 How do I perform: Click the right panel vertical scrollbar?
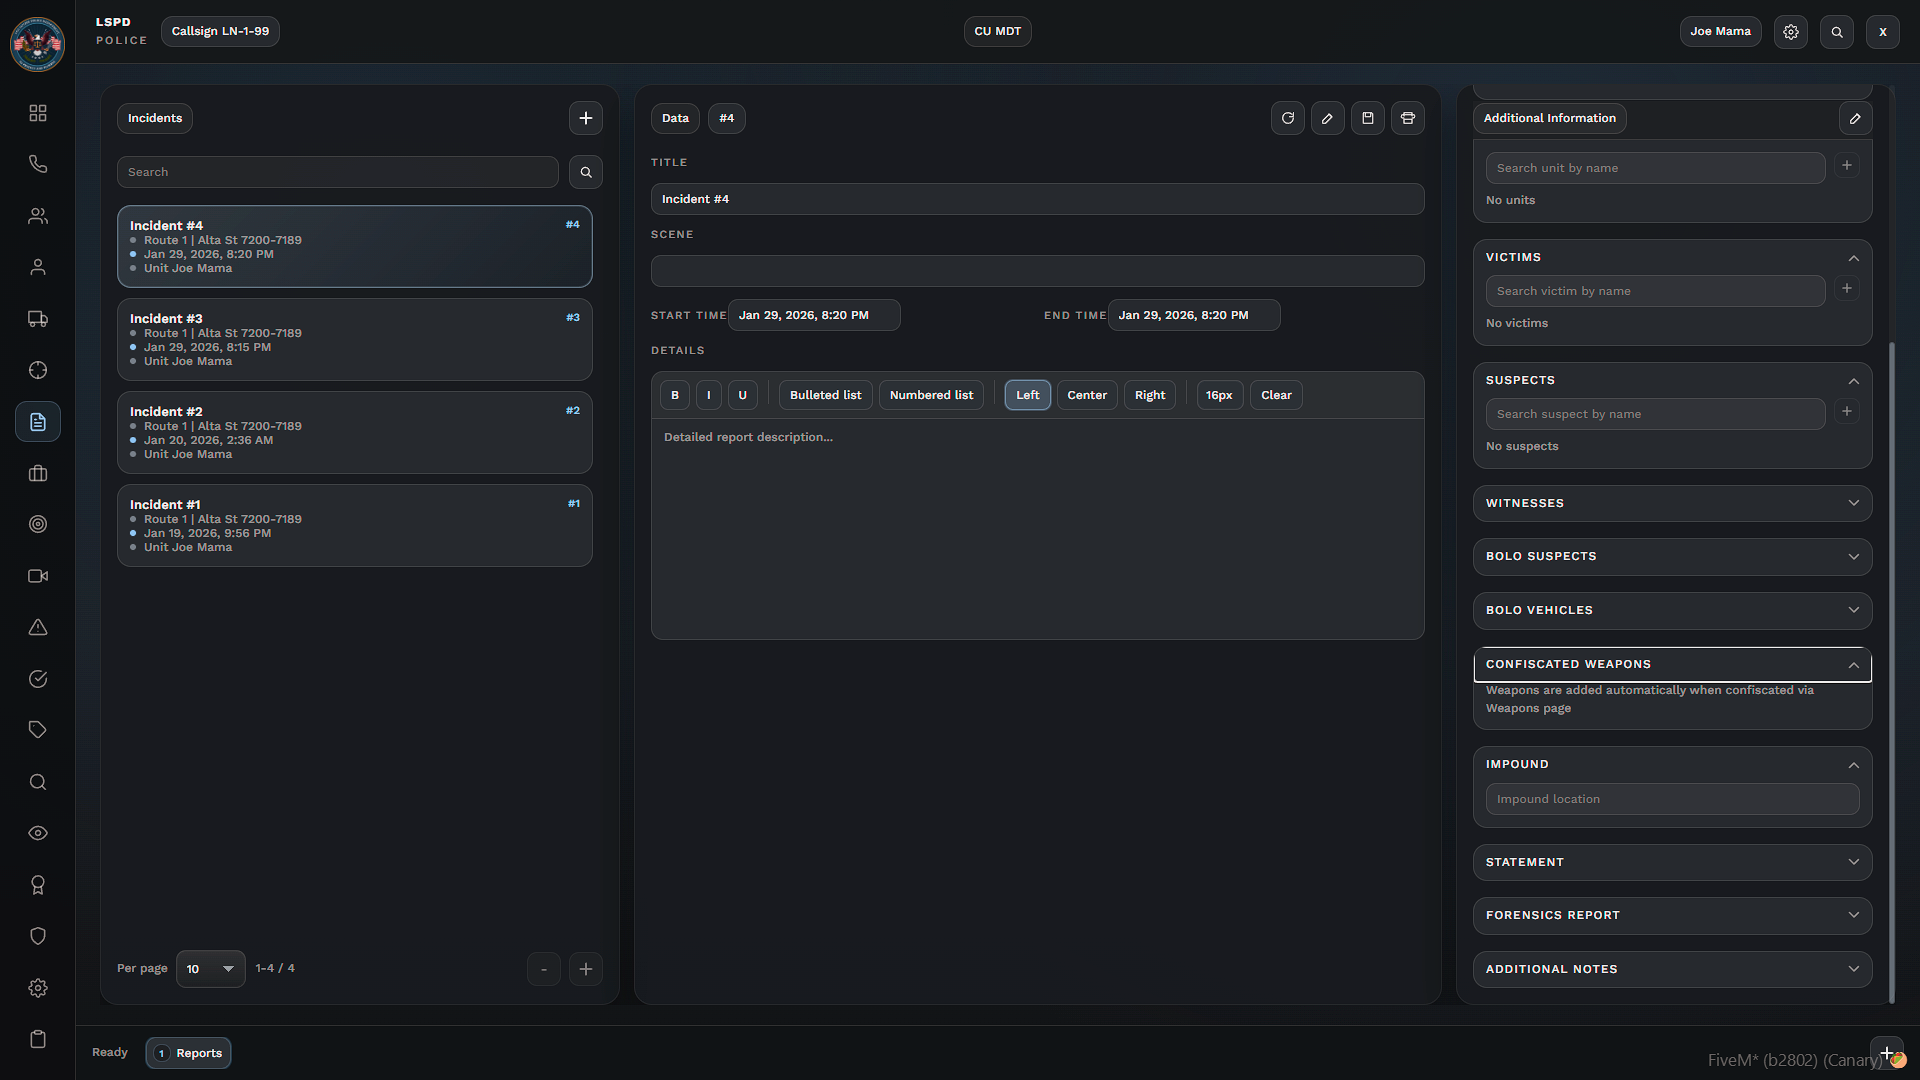click(1891, 670)
